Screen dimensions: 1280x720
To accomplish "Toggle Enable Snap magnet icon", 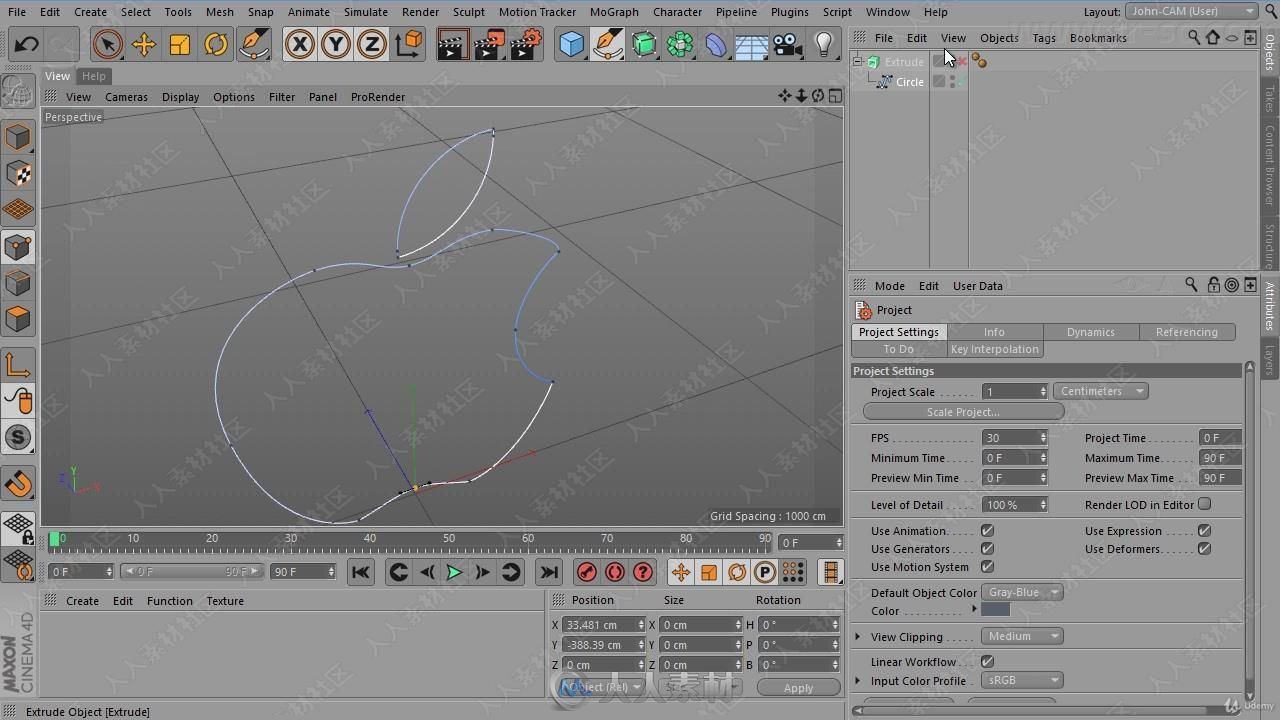I will tap(18, 483).
